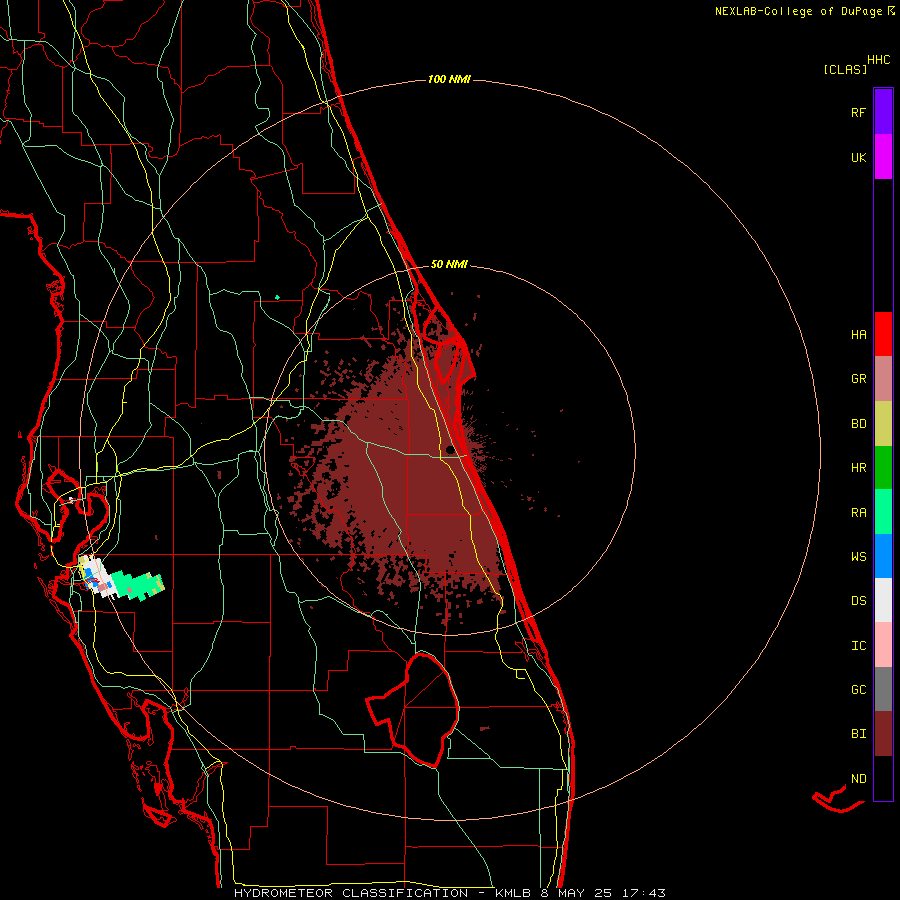
Task: Click the HA legend label
Action: click(858, 335)
